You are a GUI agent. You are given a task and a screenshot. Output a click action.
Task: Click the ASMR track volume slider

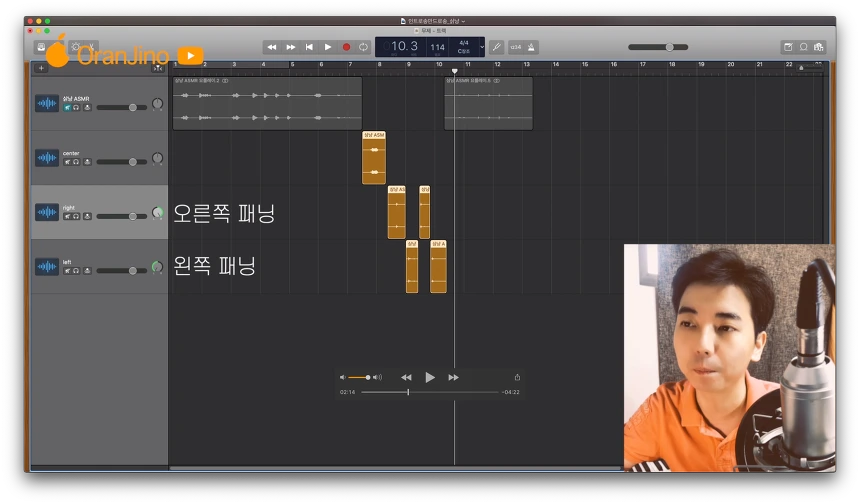click(122, 107)
